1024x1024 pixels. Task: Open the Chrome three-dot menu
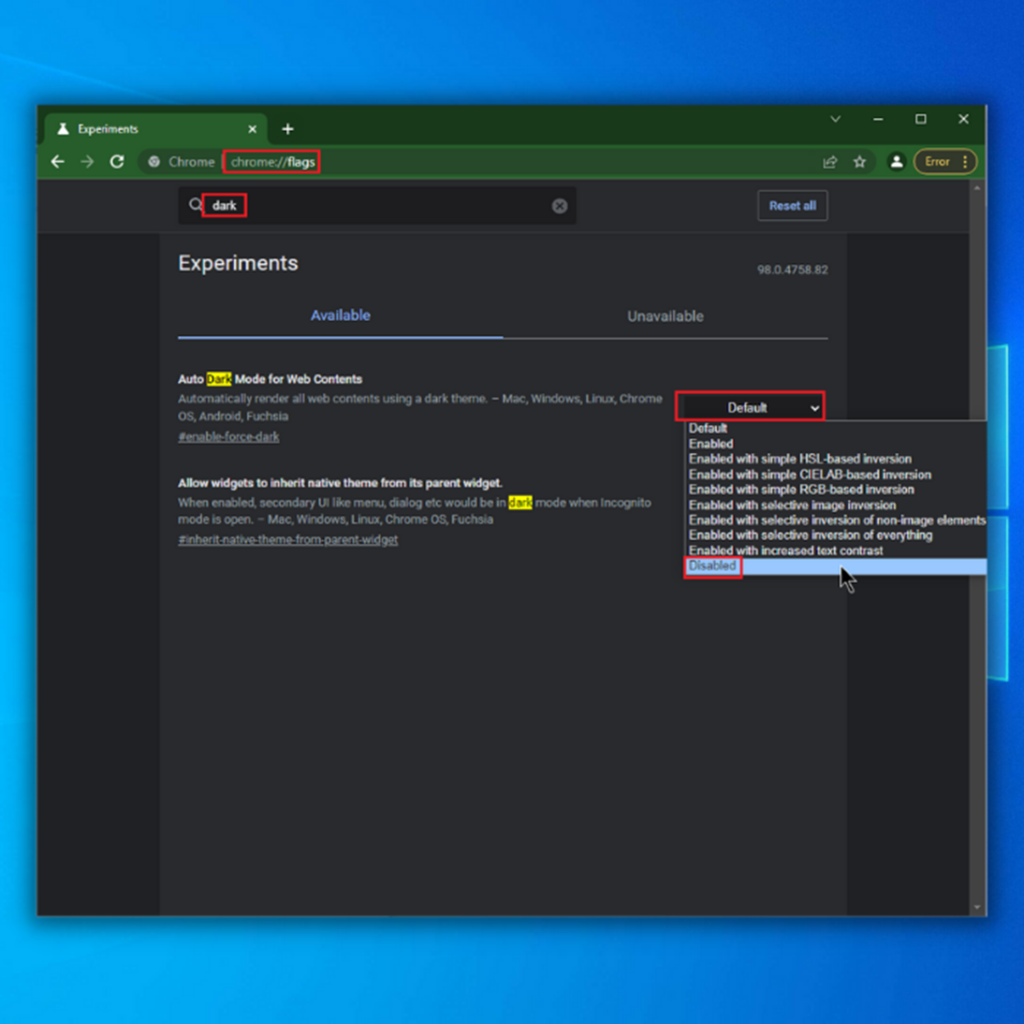tap(965, 161)
